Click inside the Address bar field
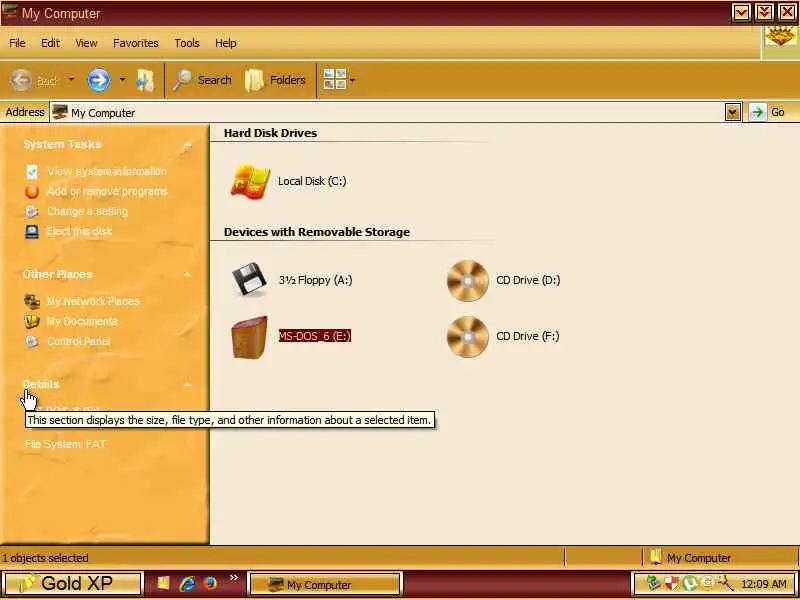The width and height of the screenshot is (800, 600). pyautogui.click(x=388, y=112)
